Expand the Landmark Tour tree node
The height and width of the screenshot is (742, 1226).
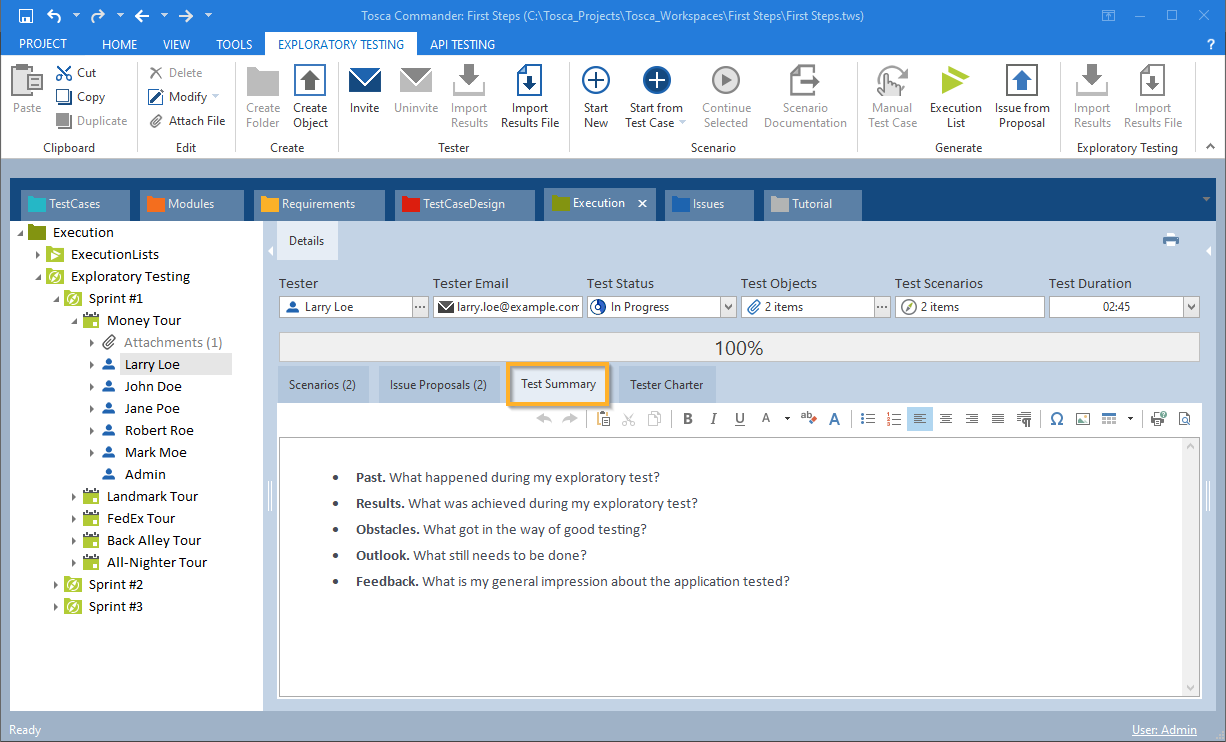click(74, 497)
